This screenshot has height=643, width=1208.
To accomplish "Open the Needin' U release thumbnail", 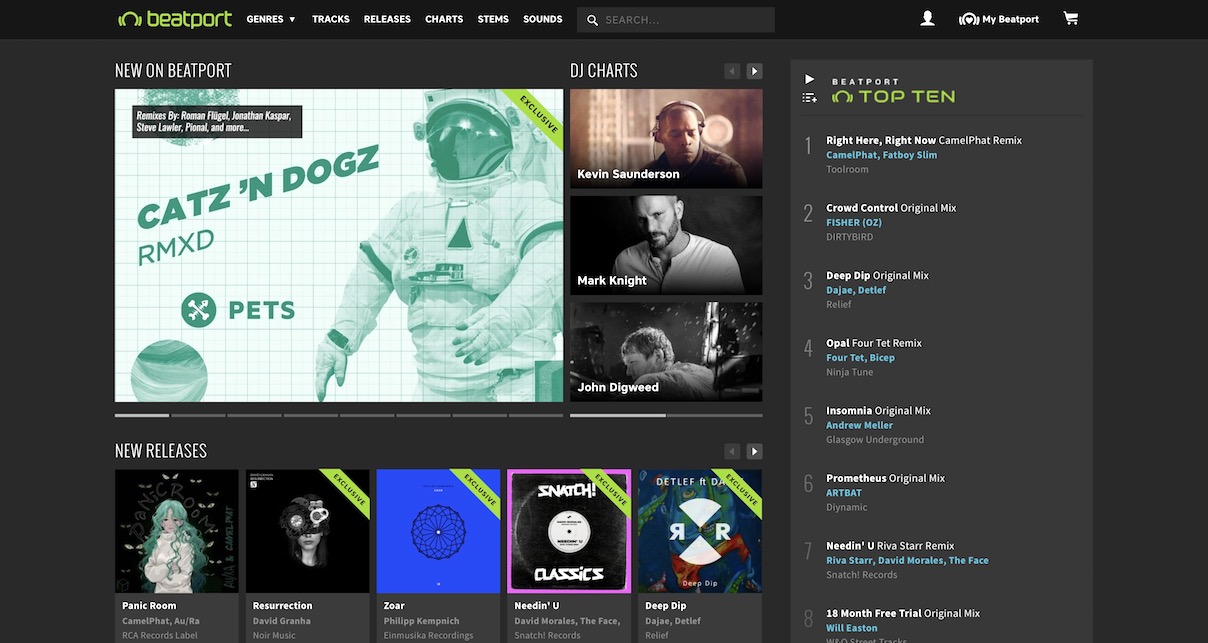I will (568, 529).
